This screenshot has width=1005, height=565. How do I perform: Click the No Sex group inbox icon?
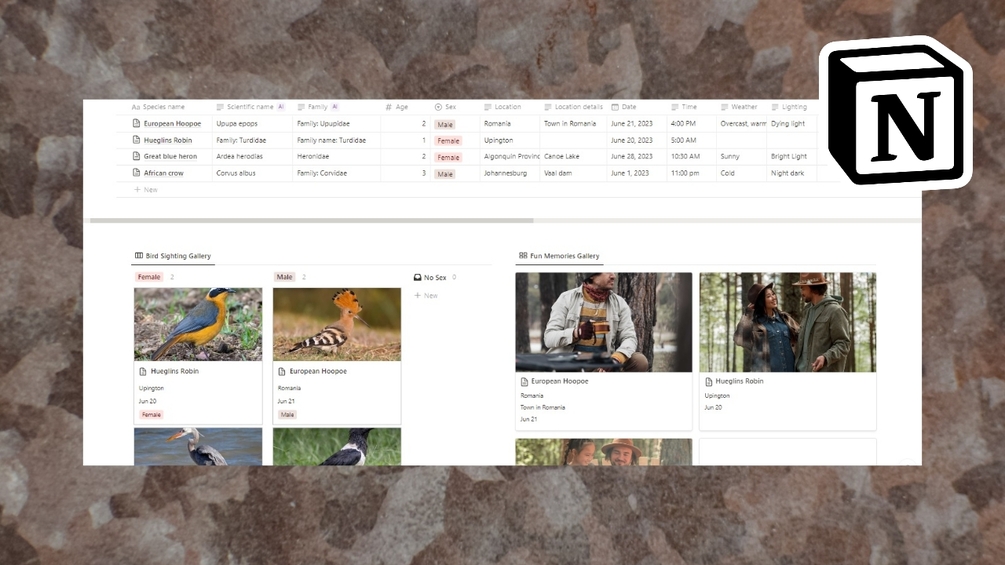point(417,277)
